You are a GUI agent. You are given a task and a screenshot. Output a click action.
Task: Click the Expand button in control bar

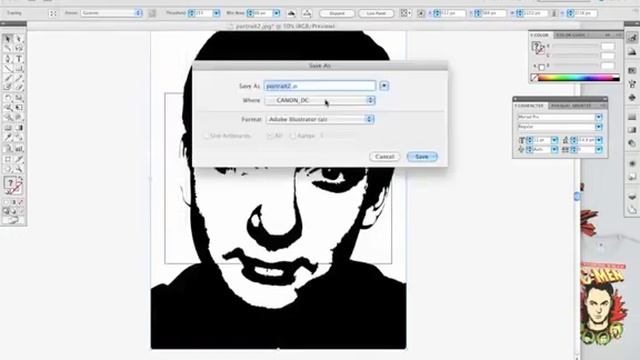click(x=337, y=13)
